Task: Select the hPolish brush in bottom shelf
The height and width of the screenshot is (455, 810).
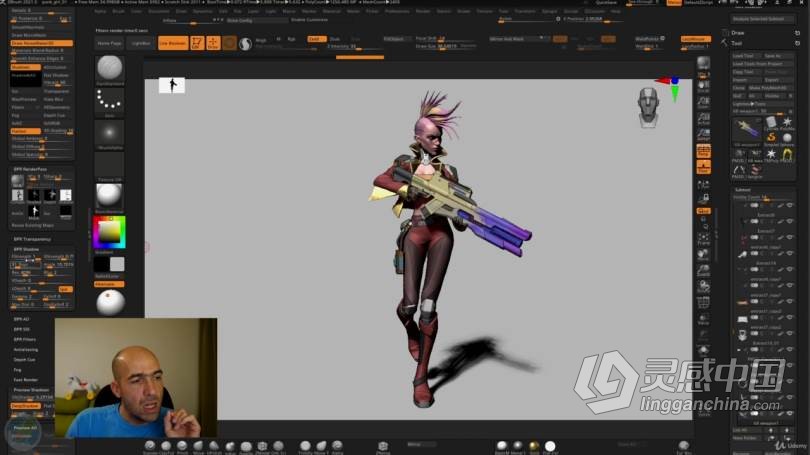Action: point(214,447)
